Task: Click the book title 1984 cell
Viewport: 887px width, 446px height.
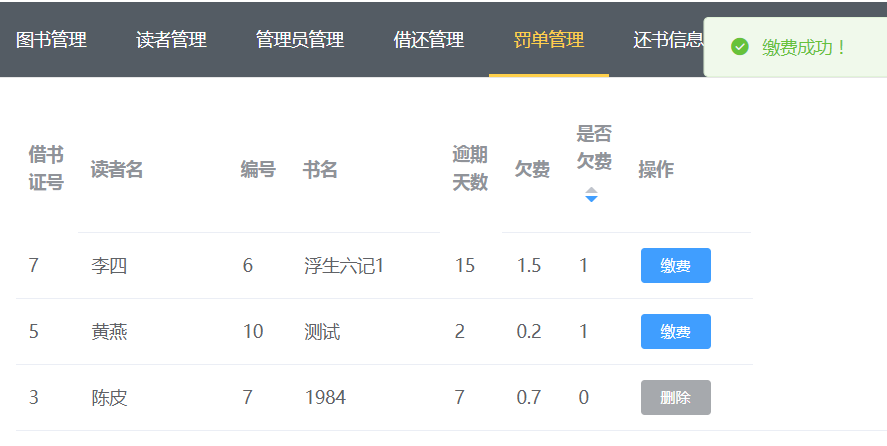Action: tap(325, 398)
